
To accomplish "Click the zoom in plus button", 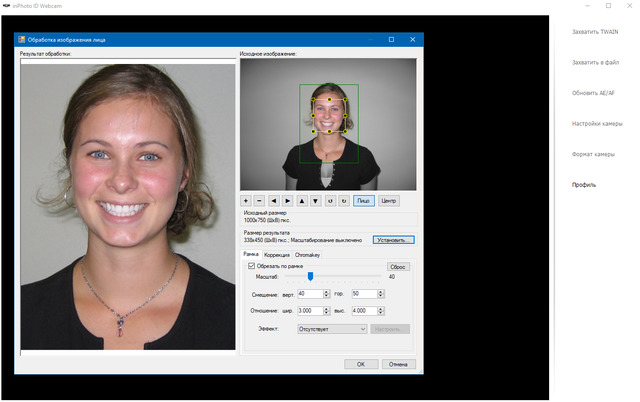I will (246, 200).
